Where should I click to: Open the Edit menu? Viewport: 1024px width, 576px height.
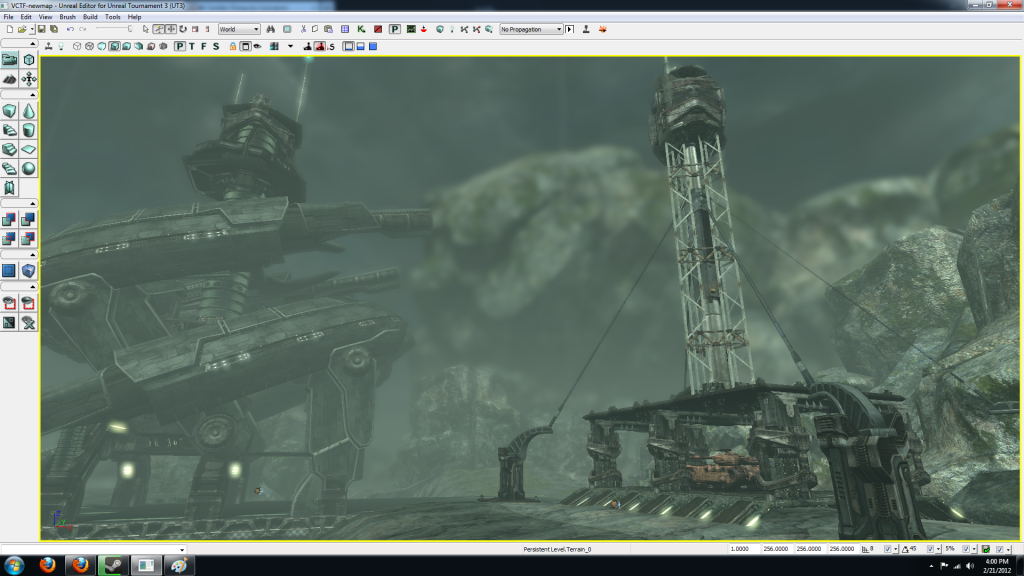point(26,17)
